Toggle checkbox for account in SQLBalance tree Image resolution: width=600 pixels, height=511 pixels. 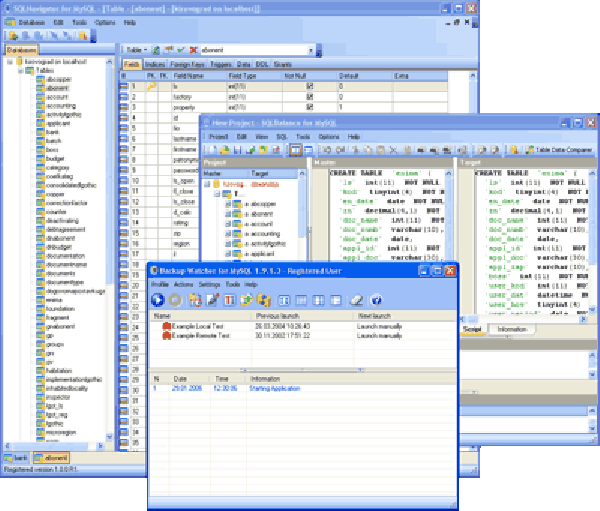[x=228, y=224]
